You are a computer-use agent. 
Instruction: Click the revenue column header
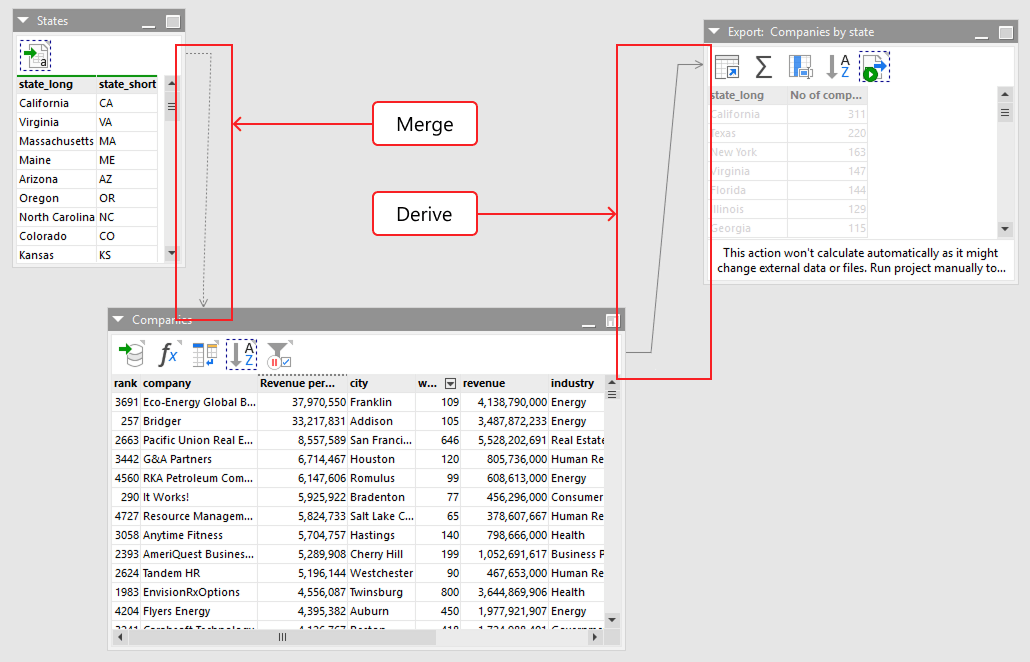[504, 383]
